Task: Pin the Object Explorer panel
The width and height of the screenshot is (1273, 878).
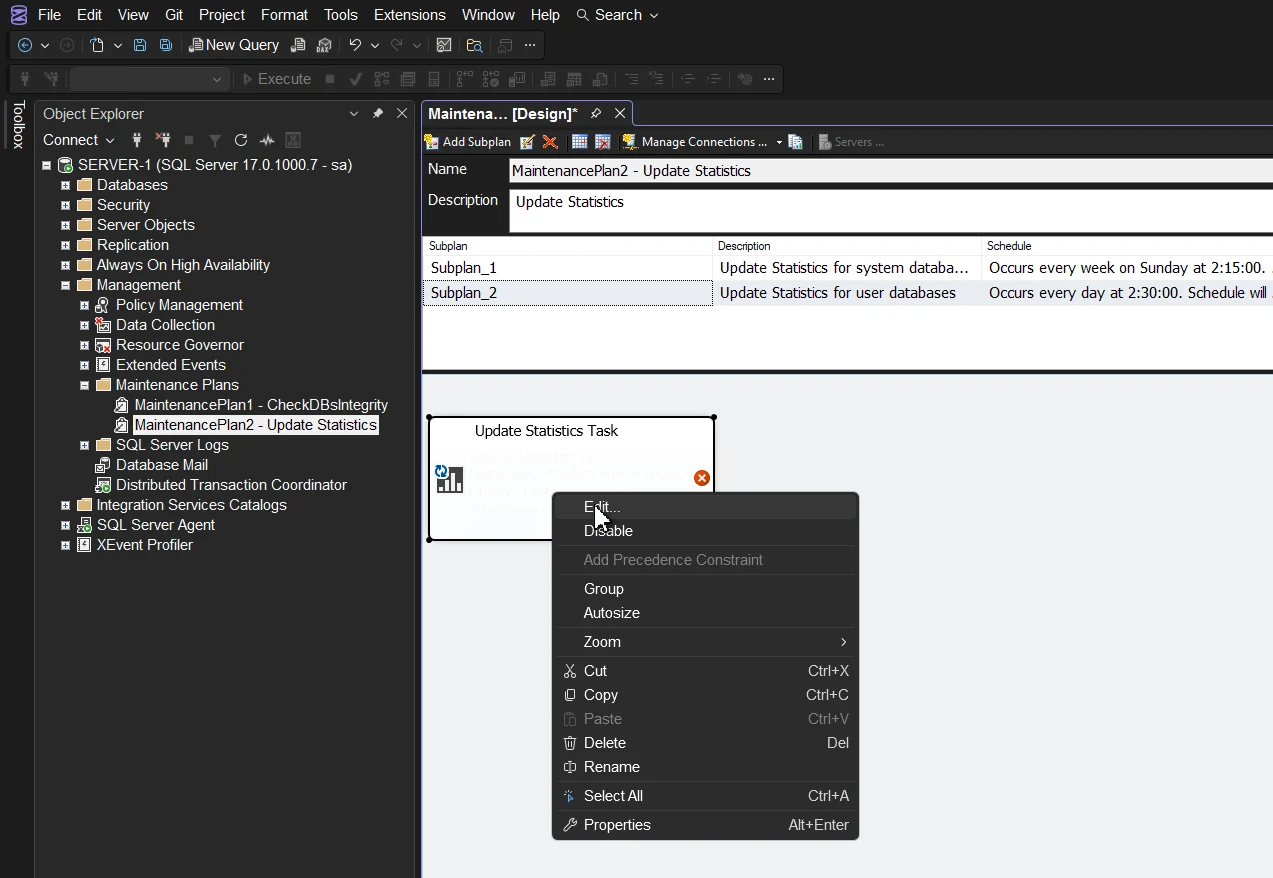Action: 378,114
